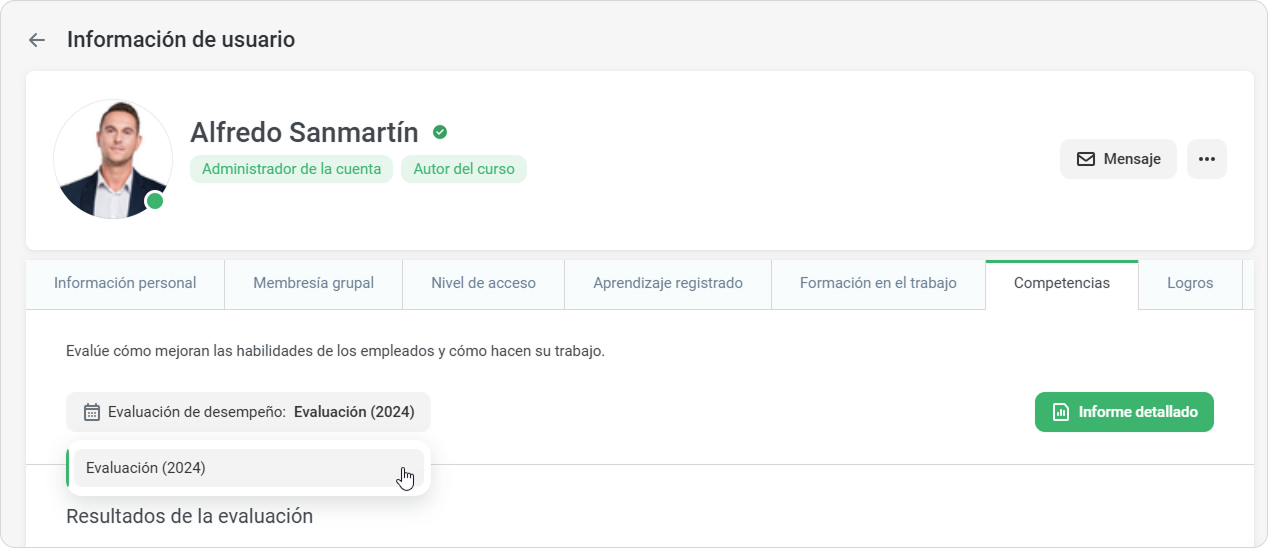Click the report chart icon on Informe detallado
Viewport: 1268px width, 548px height.
click(1061, 412)
